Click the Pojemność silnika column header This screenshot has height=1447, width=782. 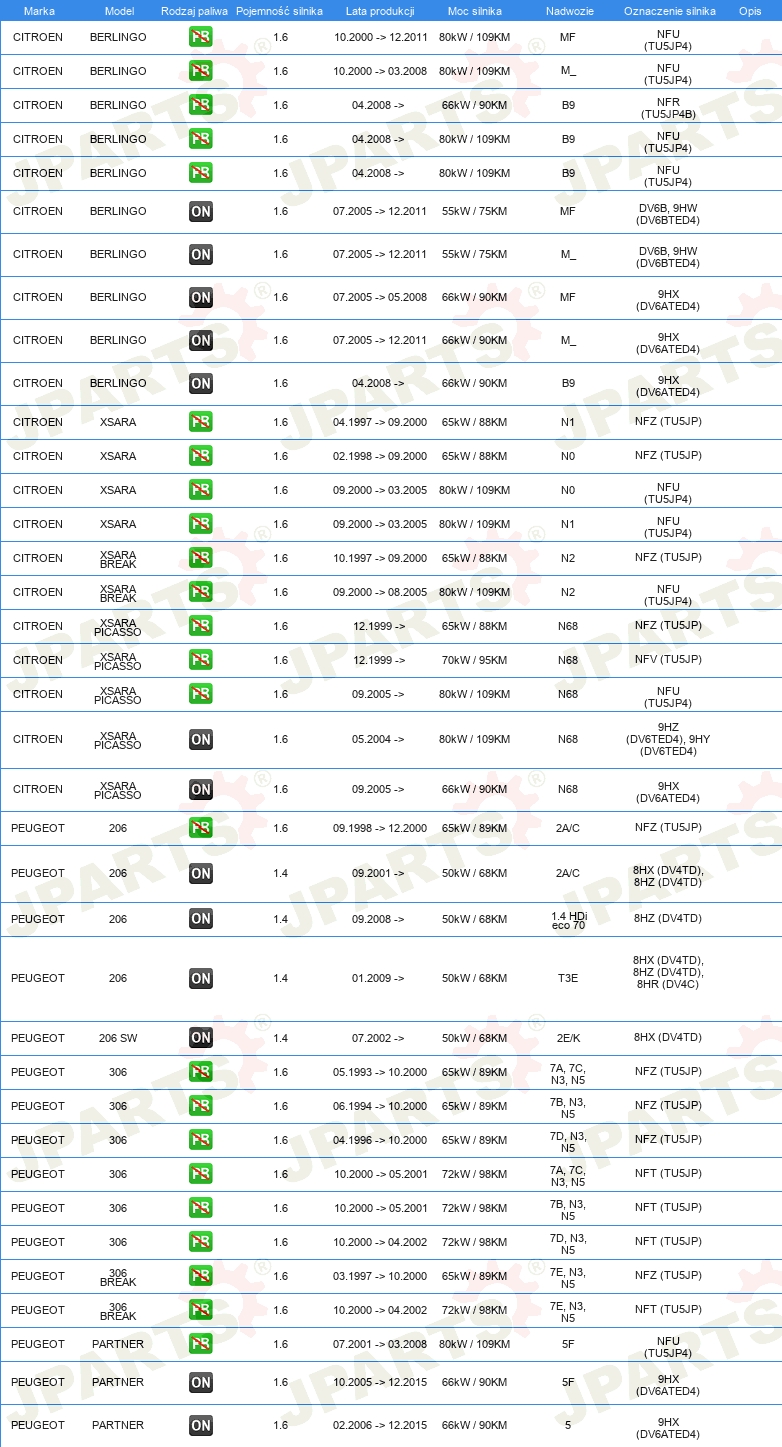point(279,11)
